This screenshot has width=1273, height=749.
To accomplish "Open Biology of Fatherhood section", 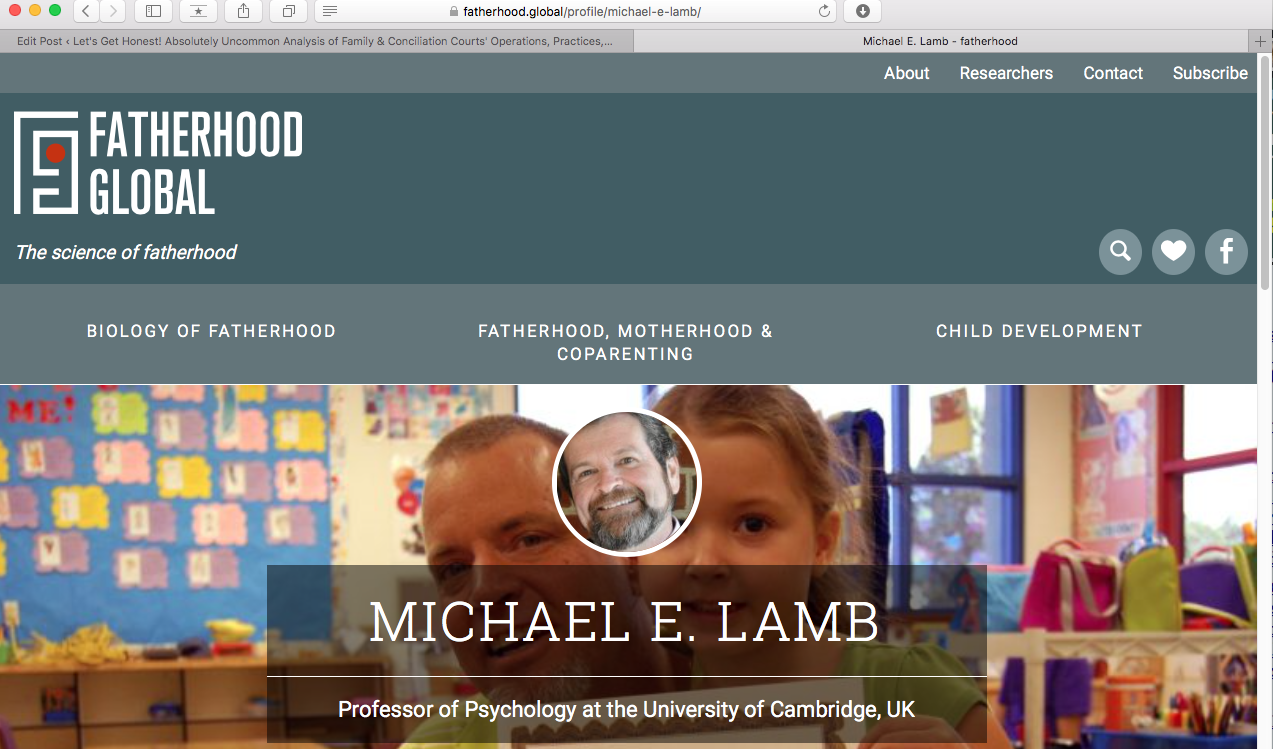I will pyautogui.click(x=211, y=331).
